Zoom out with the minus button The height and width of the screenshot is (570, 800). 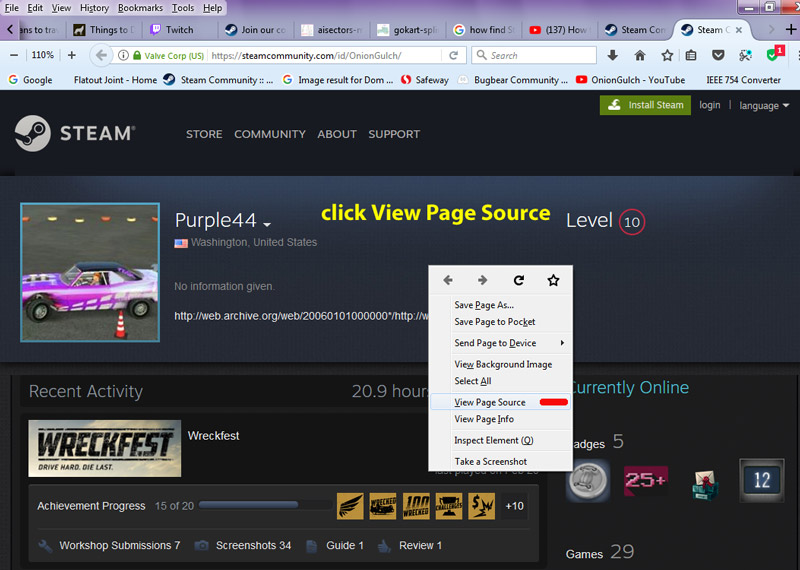point(14,55)
